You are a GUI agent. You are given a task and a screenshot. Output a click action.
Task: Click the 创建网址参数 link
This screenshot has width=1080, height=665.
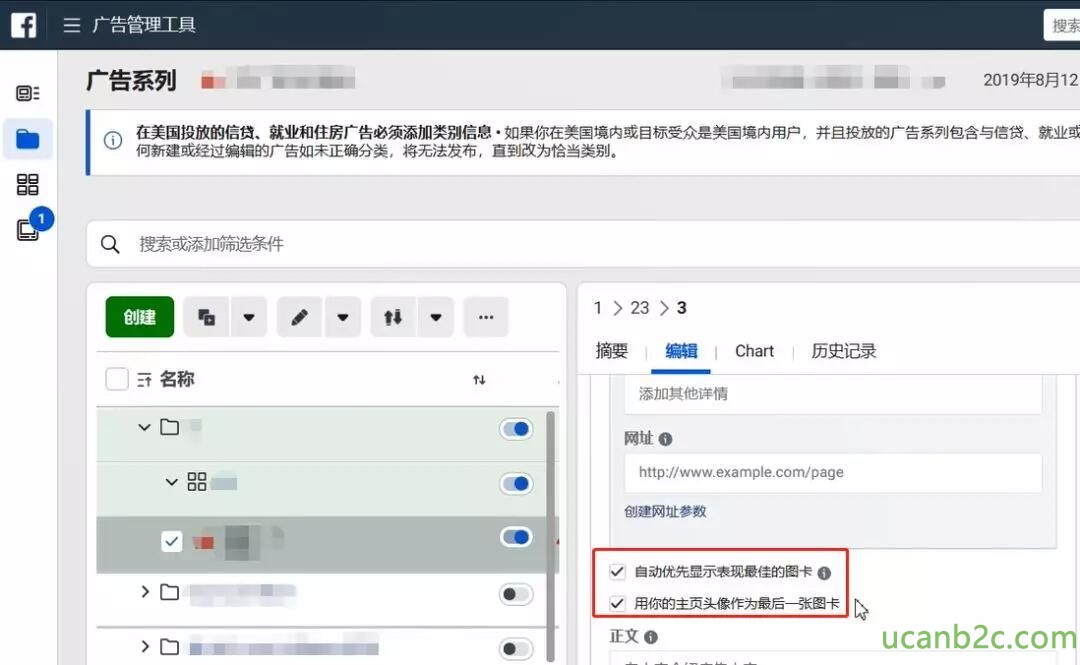[x=665, y=511]
